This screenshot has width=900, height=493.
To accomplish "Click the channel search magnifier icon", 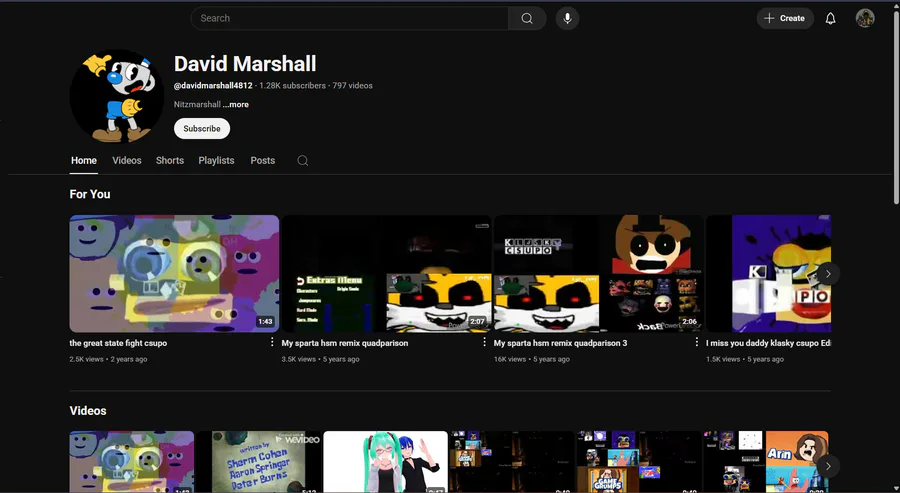I will tap(302, 161).
